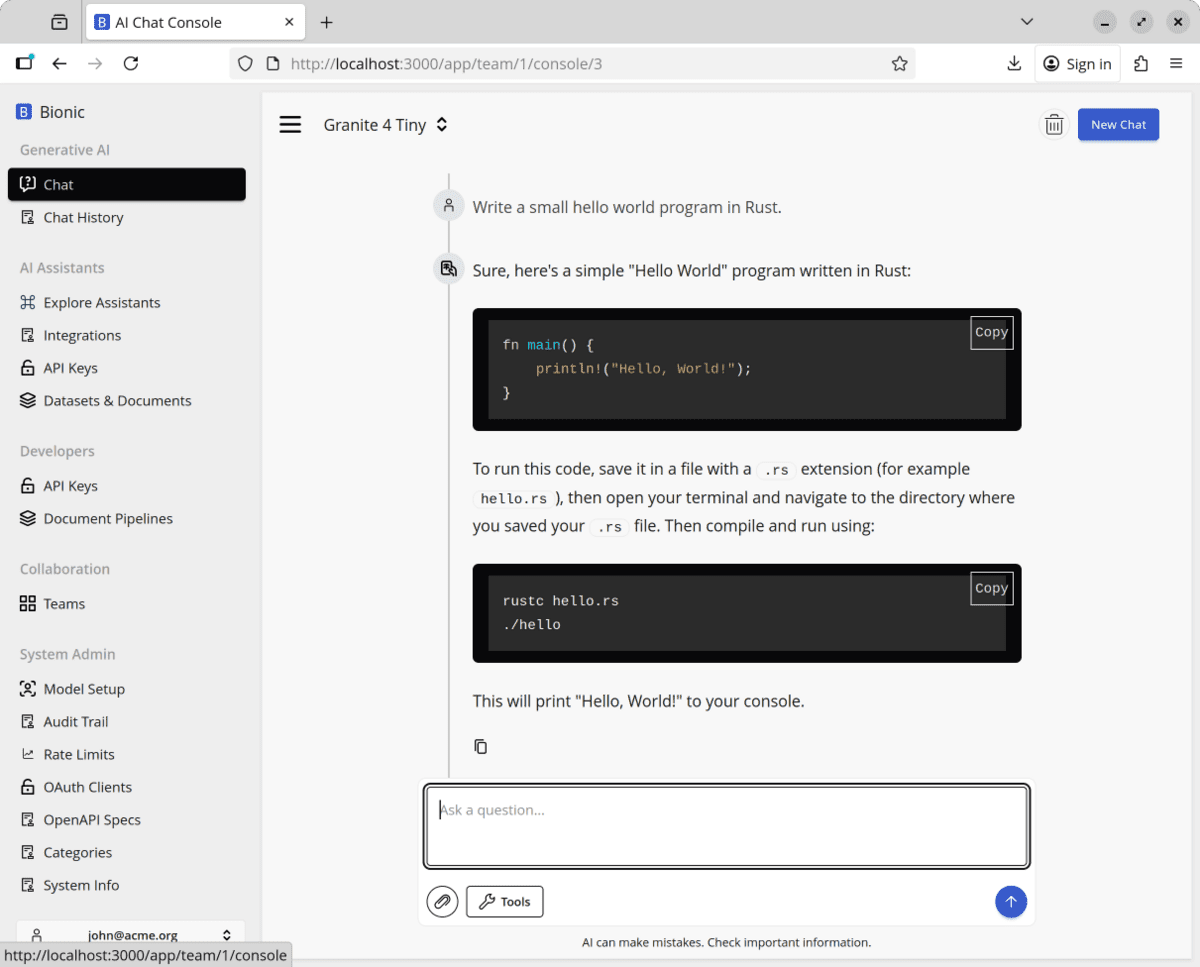The image size is (1200, 967).
Task: Go to Model Setup in sidebar
Action: pyautogui.click(x=84, y=689)
